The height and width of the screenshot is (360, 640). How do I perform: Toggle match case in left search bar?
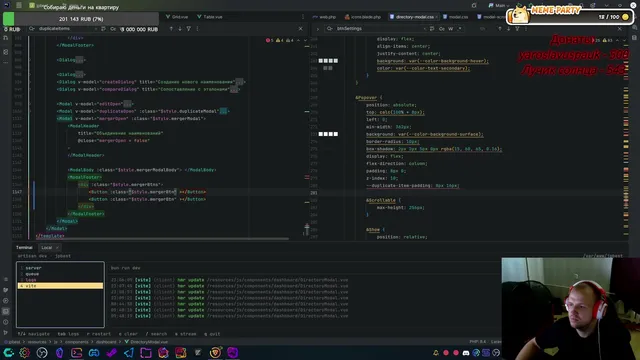[x=113, y=29]
